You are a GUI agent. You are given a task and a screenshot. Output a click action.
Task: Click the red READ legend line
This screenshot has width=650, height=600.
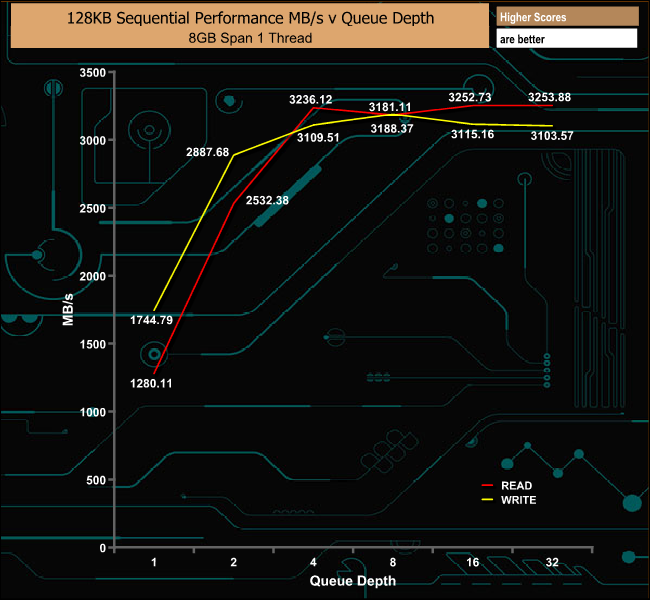(487, 485)
